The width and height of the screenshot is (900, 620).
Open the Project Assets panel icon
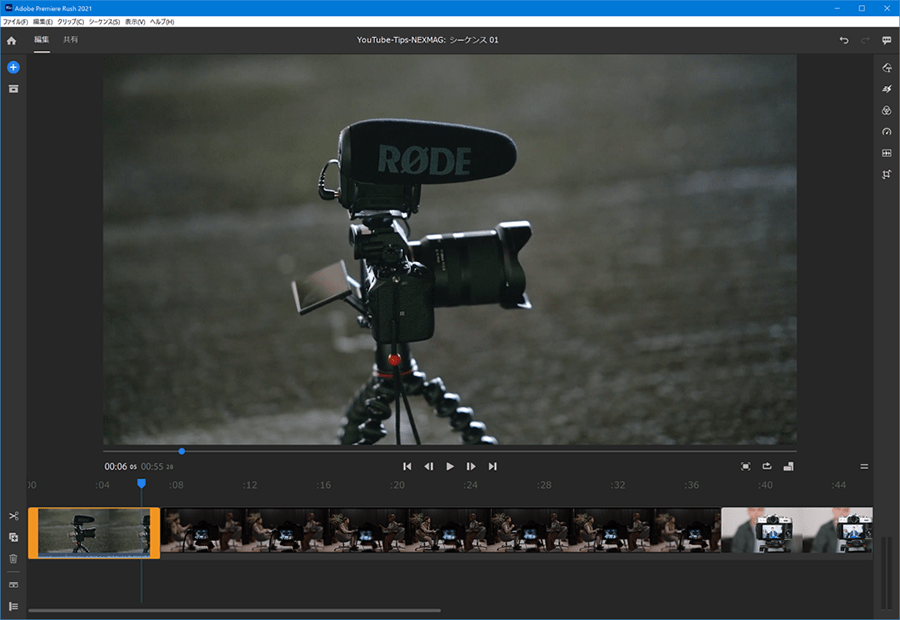click(x=13, y=89)
